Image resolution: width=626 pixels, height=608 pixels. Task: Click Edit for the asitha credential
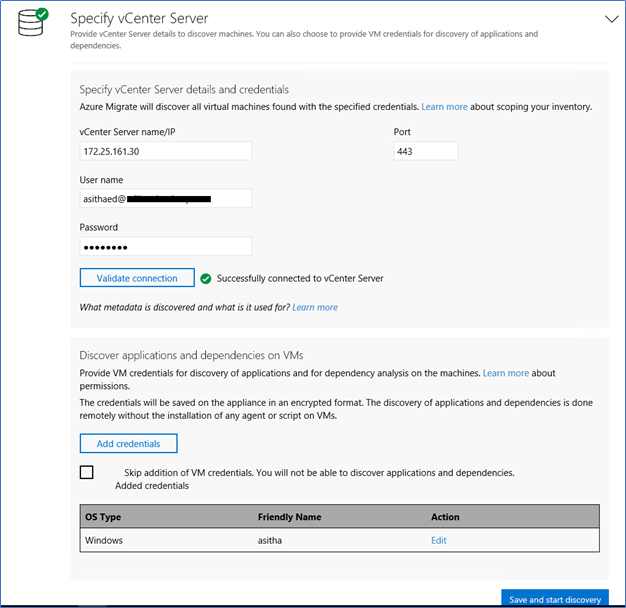(x=438, y=541)
